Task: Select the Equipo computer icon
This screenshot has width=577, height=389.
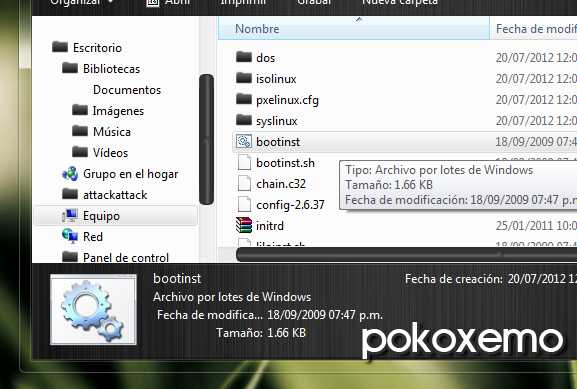Action: [x=70, y=216]
